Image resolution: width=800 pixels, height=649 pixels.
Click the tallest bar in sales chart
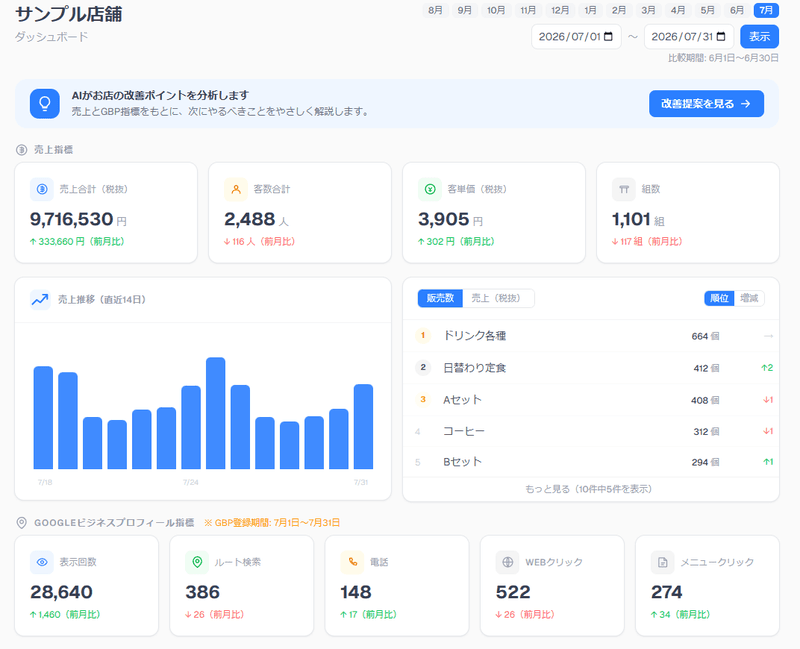point(216,413)
